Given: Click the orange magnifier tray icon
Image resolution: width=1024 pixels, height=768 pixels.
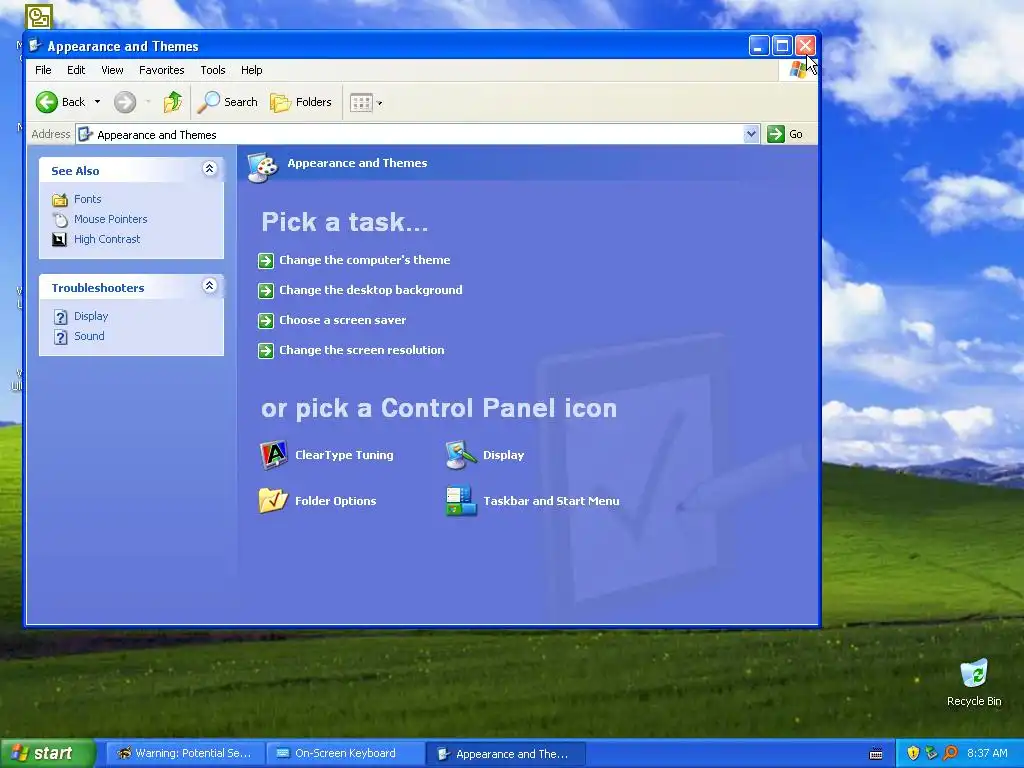Looking at the screenshot, I should (950, 753).
